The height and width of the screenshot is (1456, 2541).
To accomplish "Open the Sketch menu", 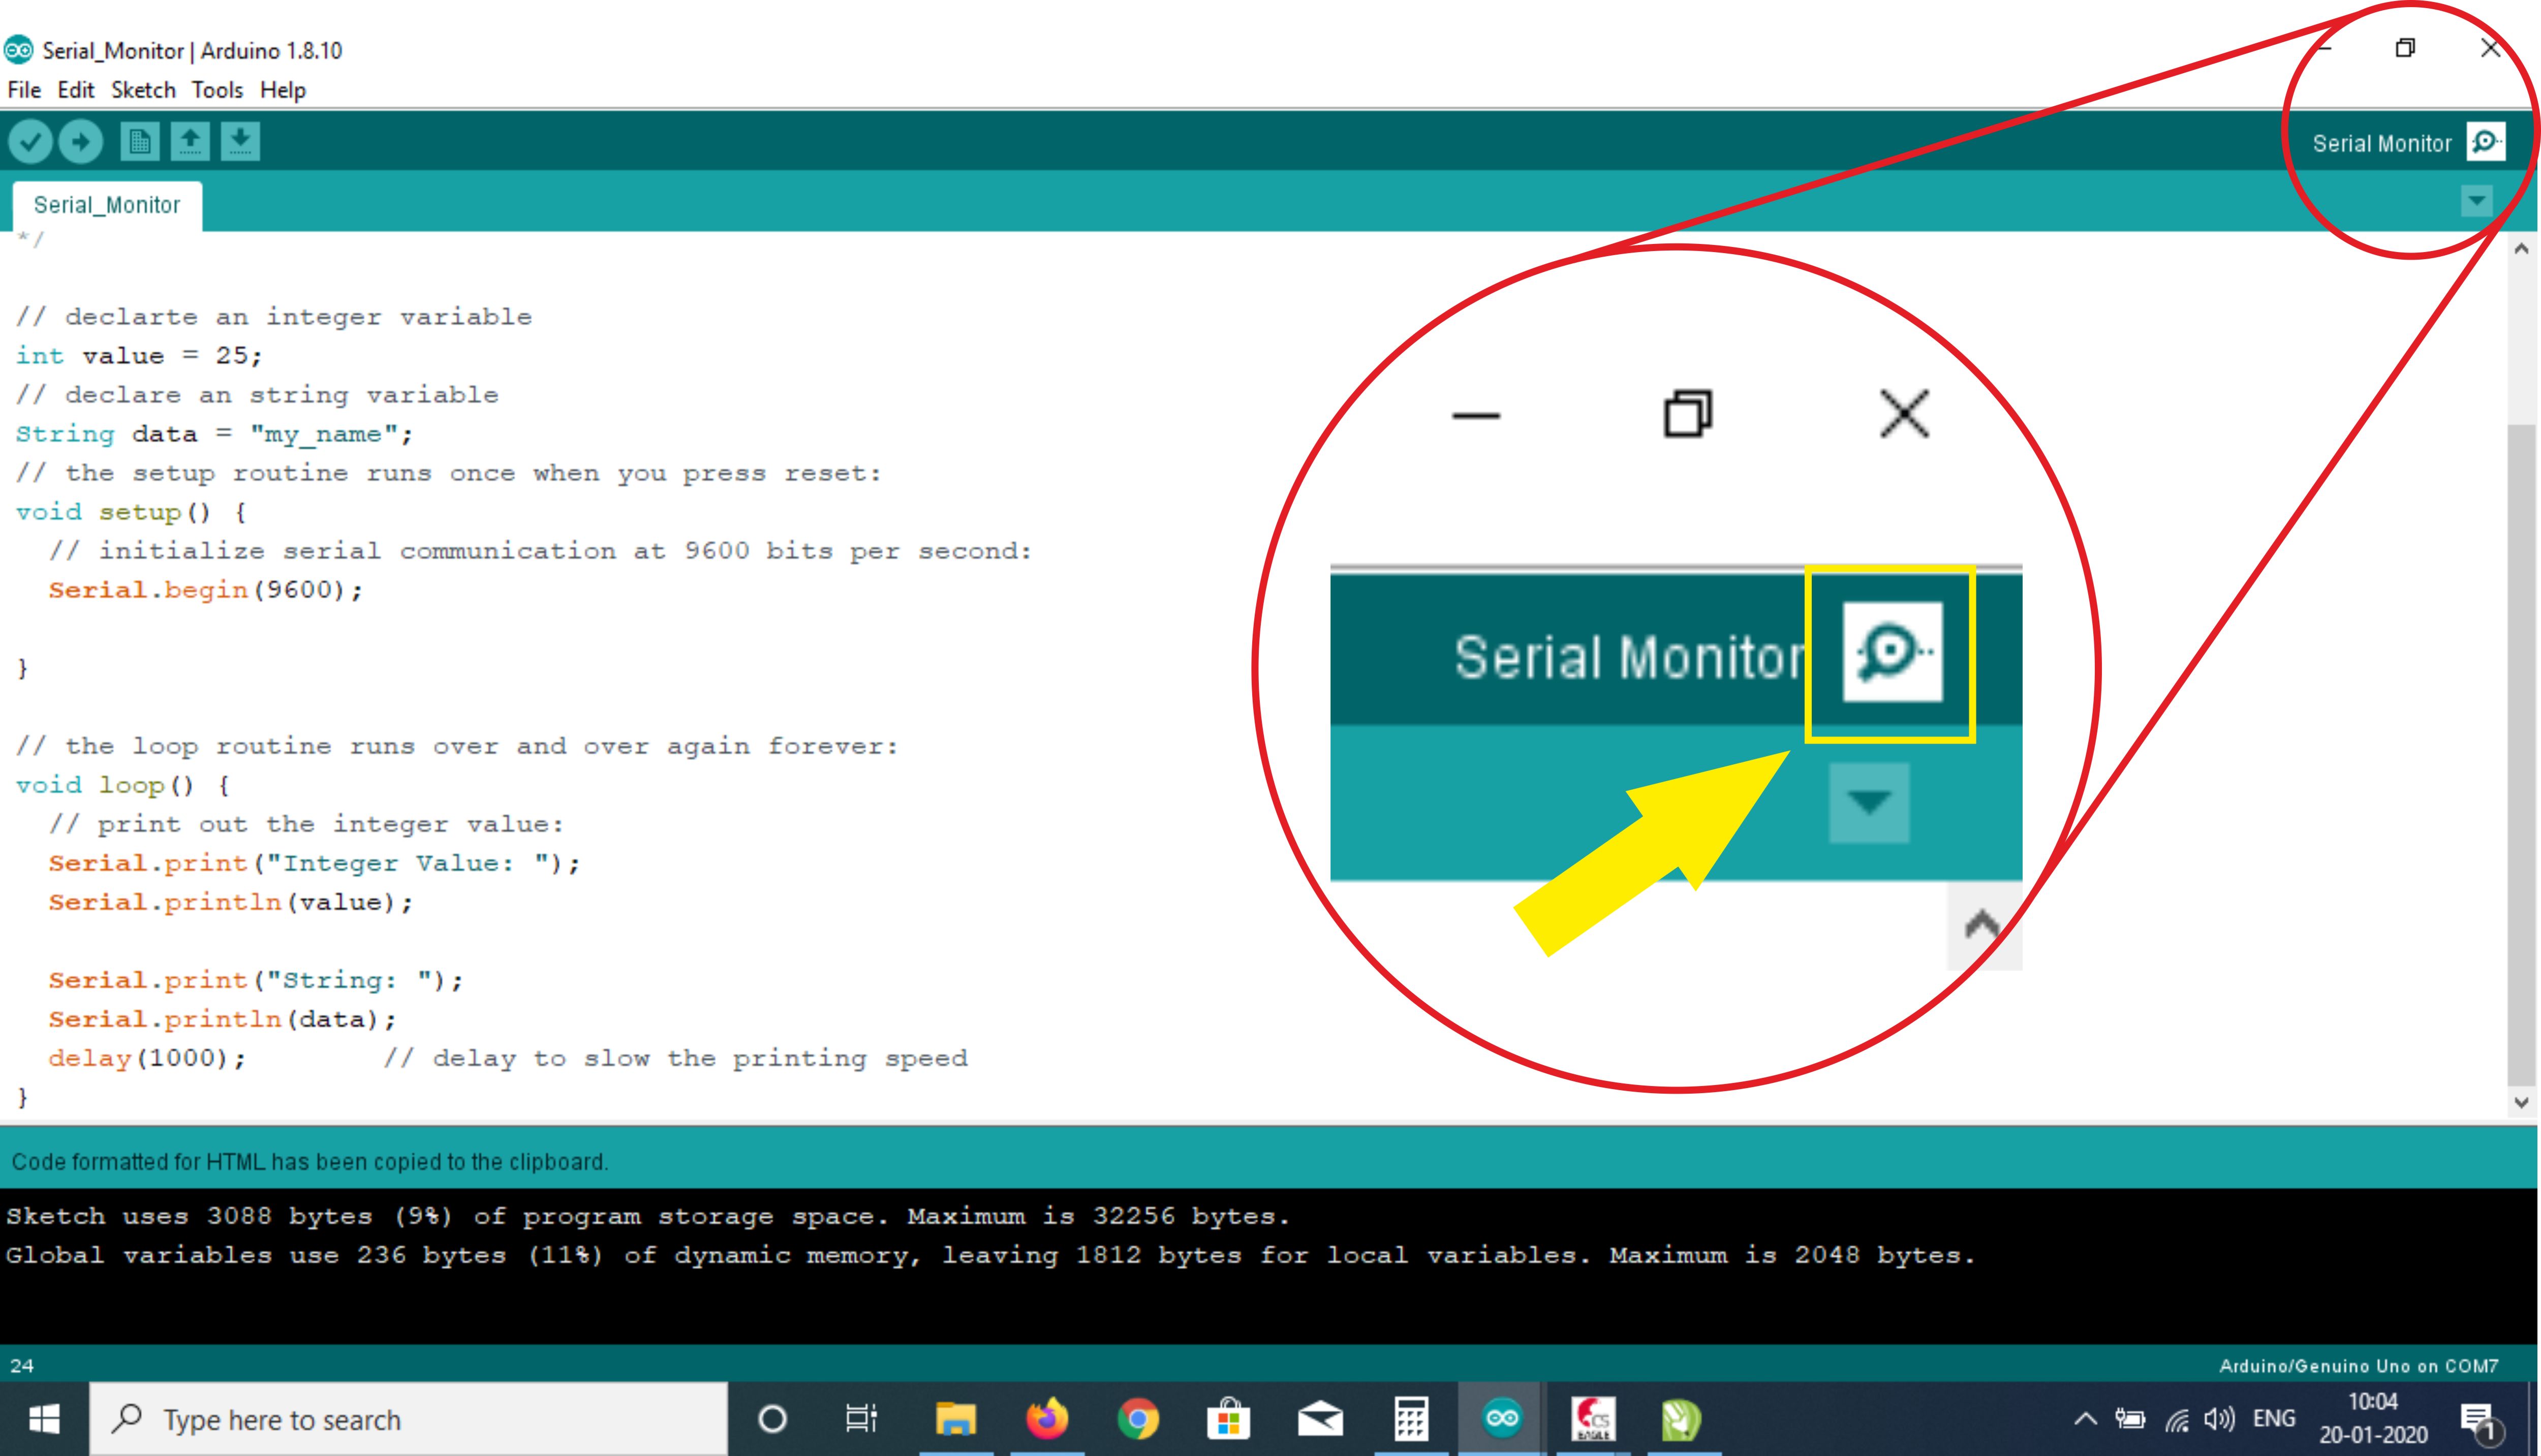I will click(143, 90).
